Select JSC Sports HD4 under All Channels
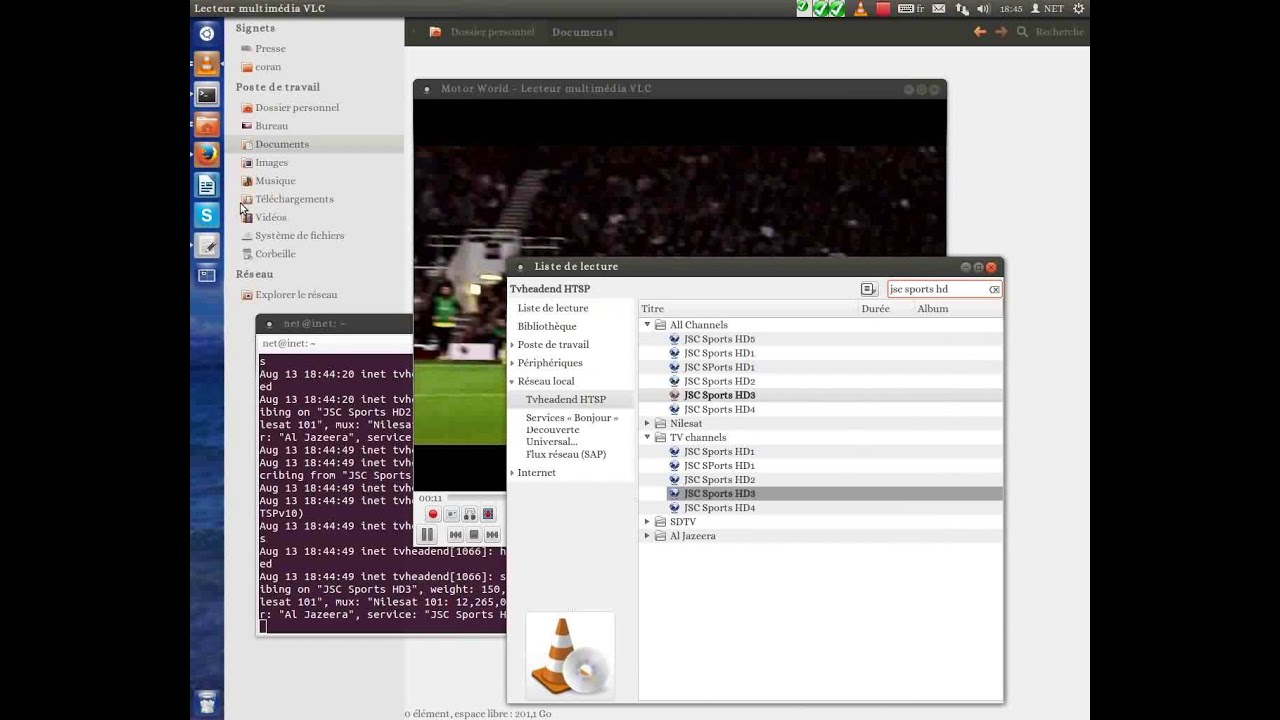This screenshot has width=1280, height=720. (719, 409)
